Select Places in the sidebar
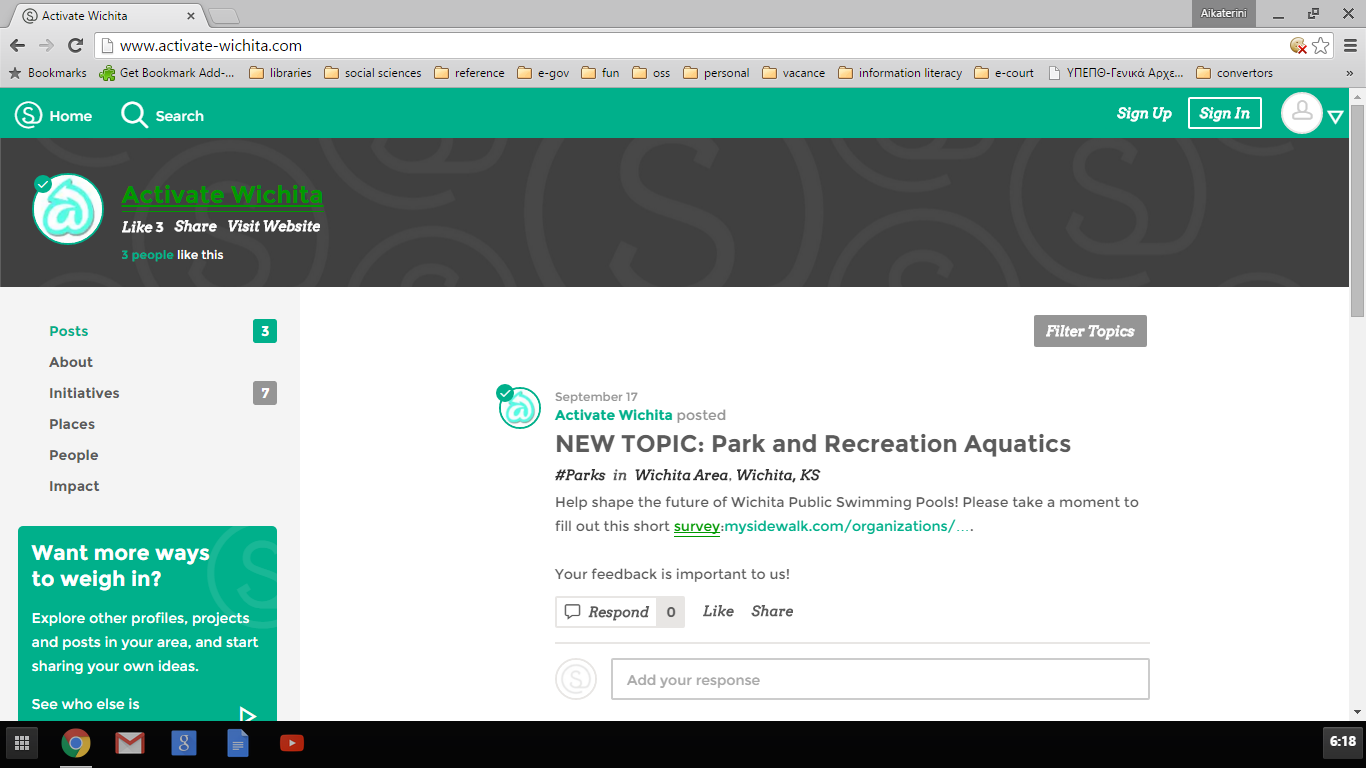1366x768 pixels. [72, 424]
